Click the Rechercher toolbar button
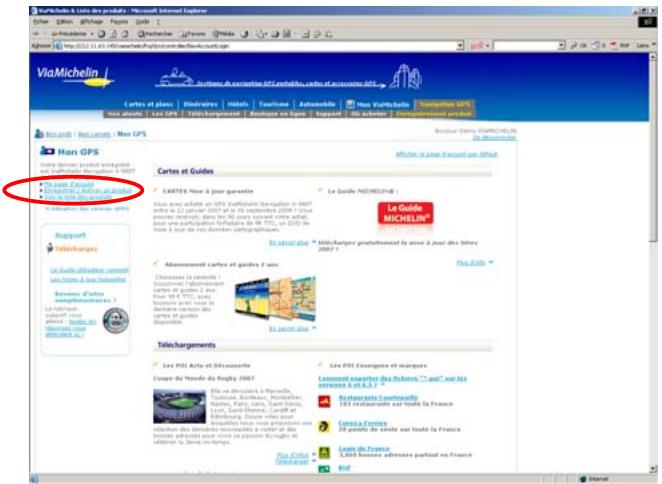This screenshot has height=484, width=662. click(x=155, y=34)
